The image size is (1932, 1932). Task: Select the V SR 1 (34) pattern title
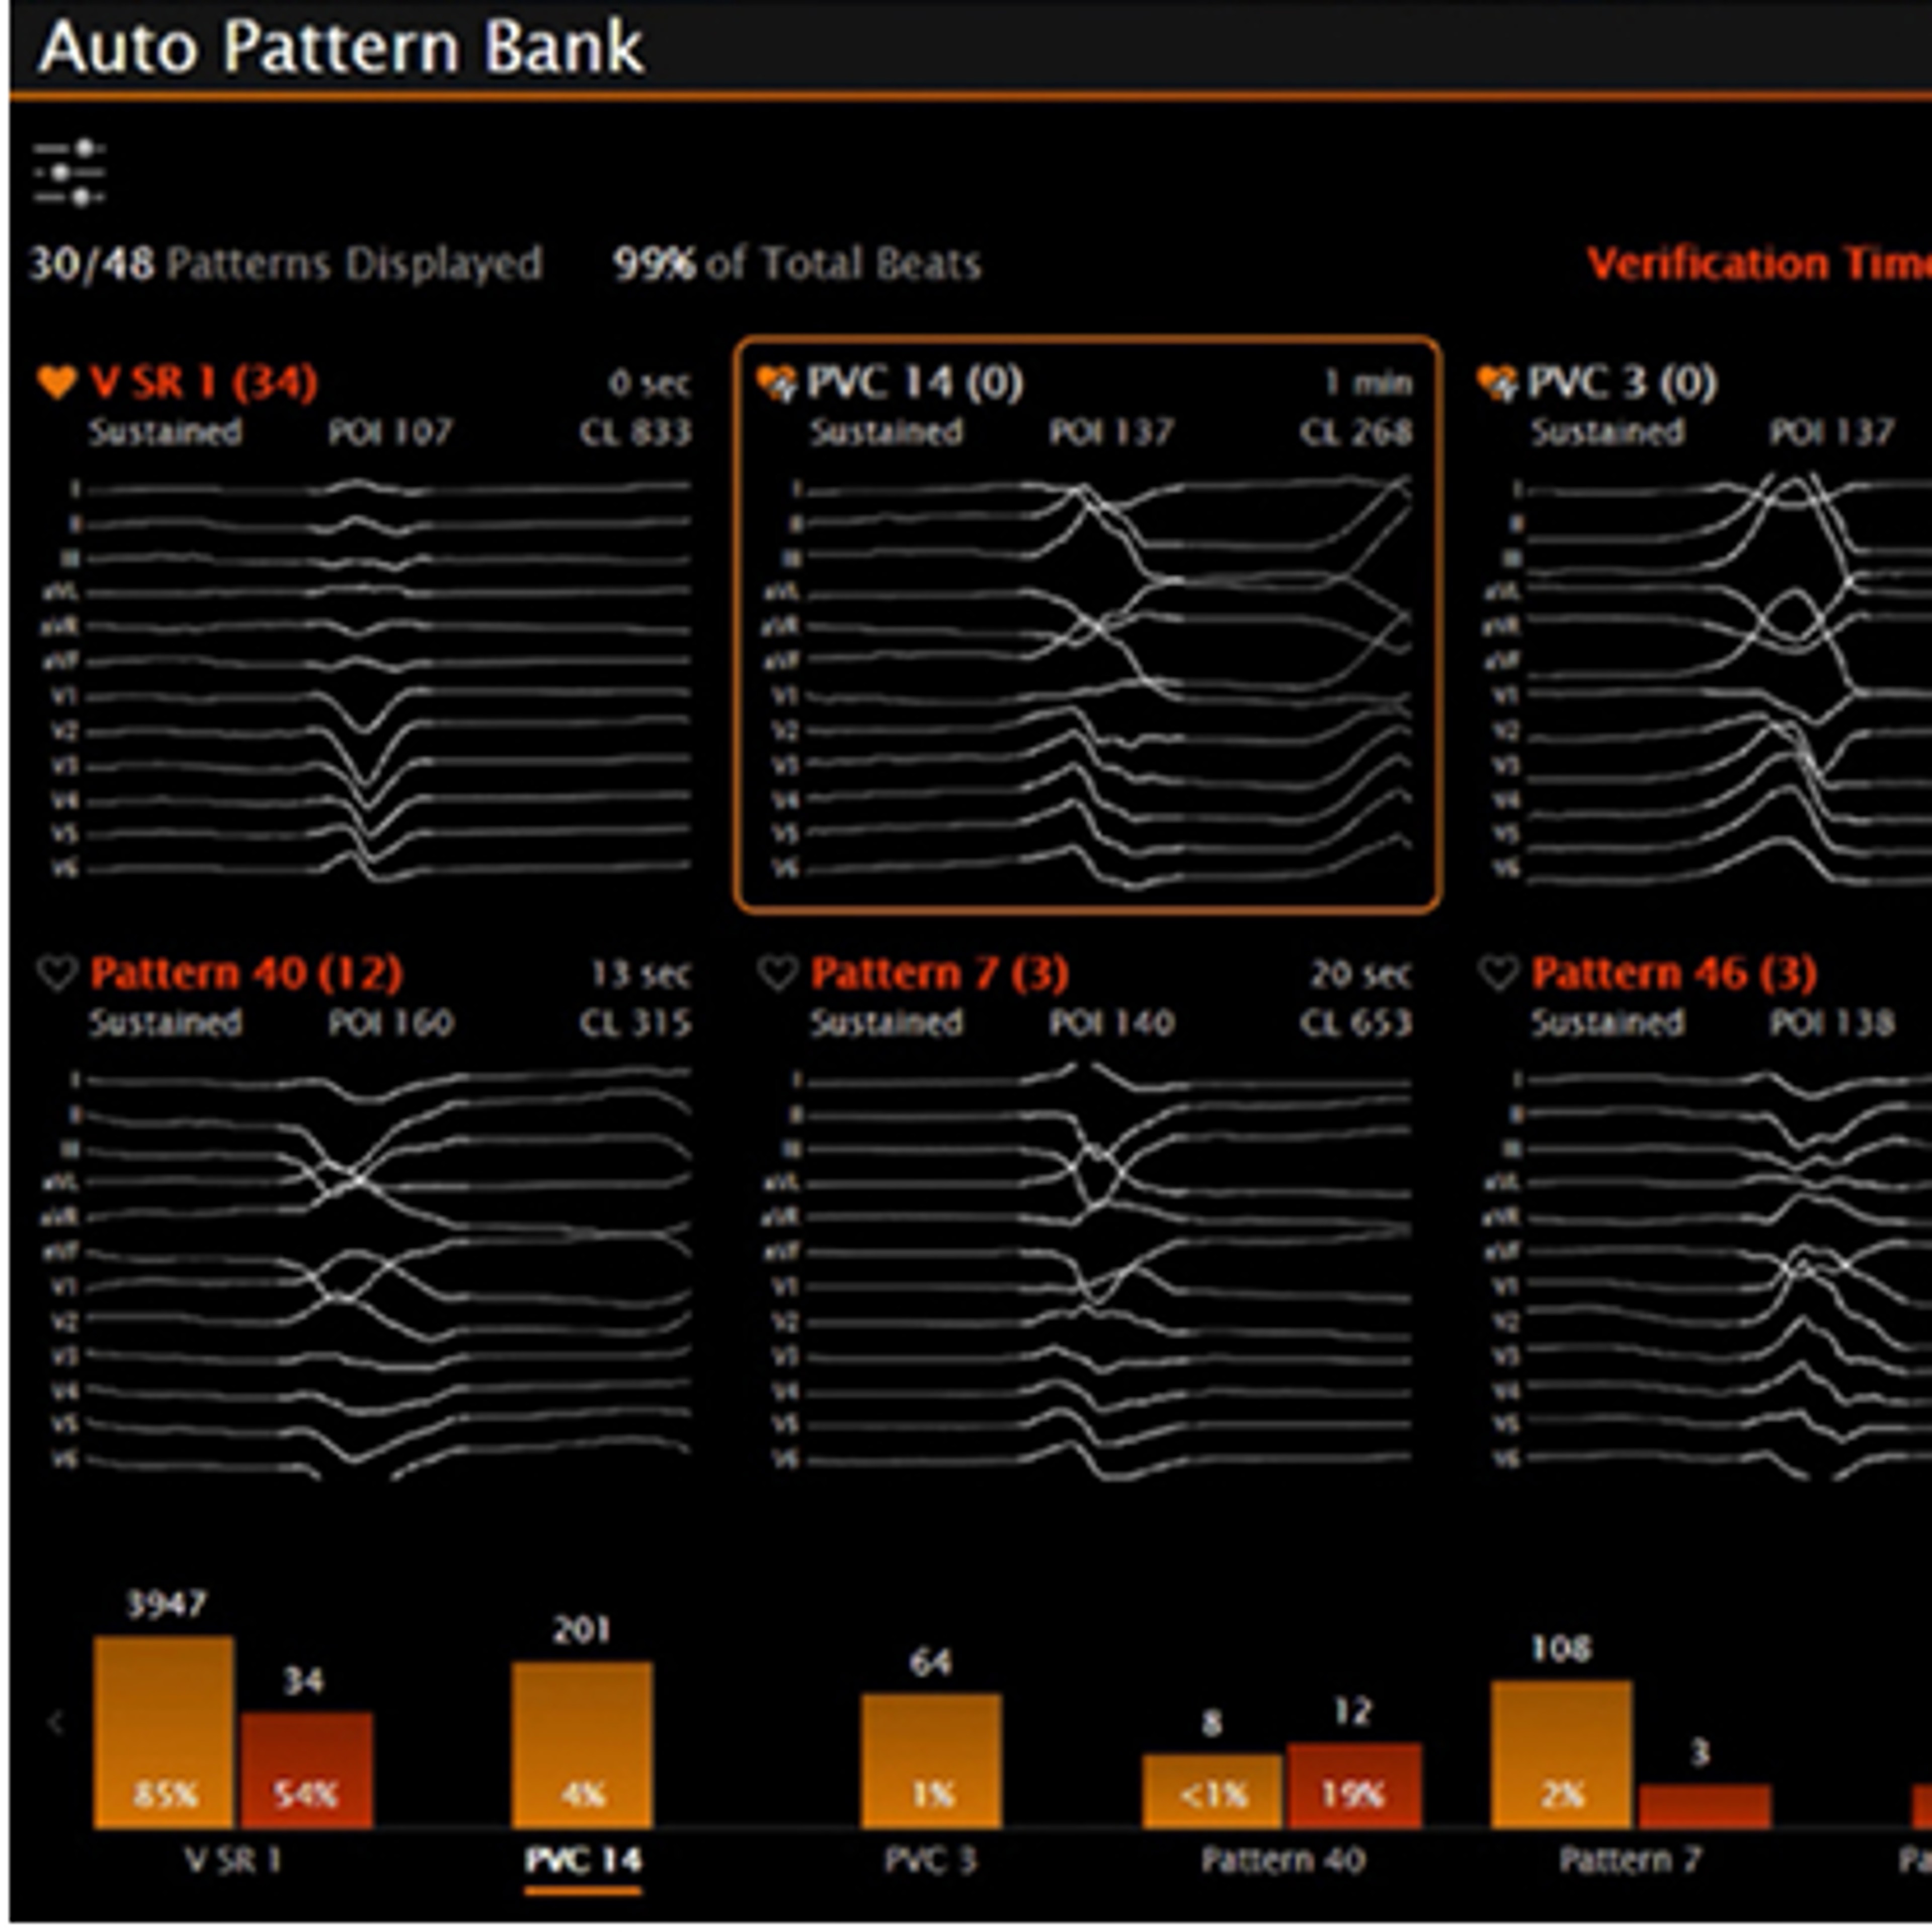[204, 382]
